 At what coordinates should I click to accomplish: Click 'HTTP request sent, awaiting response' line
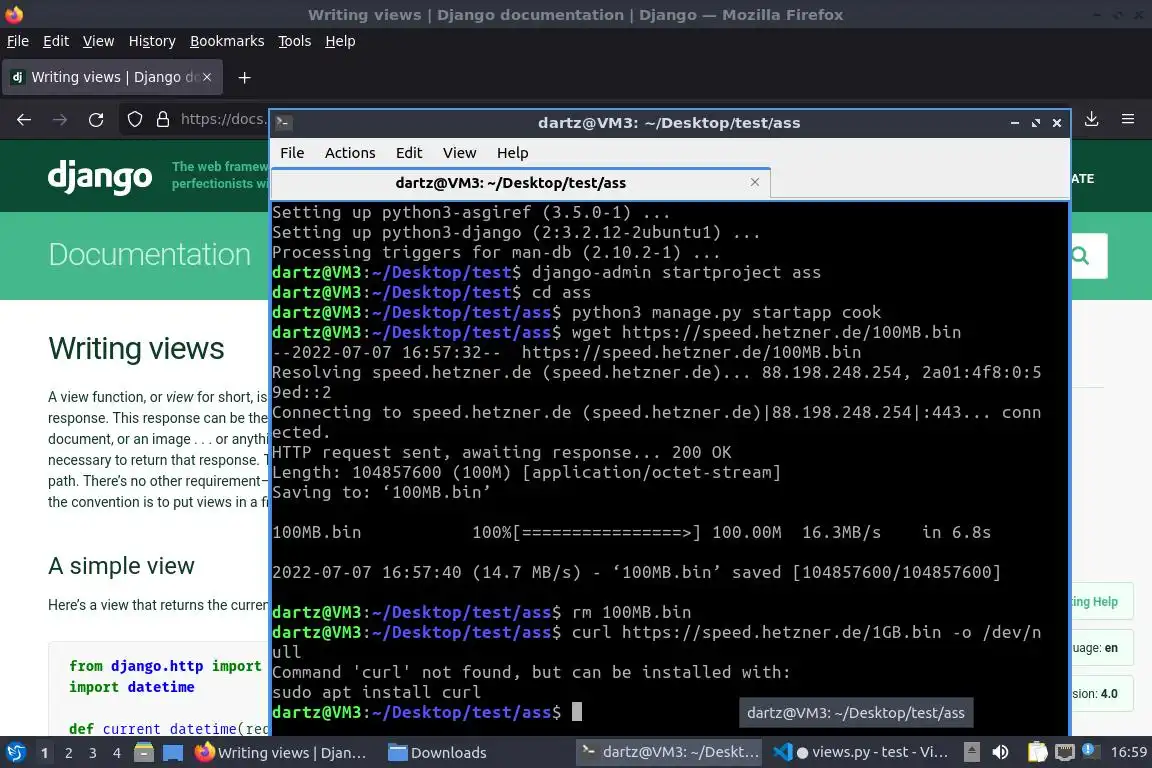[x=502, y=453]
